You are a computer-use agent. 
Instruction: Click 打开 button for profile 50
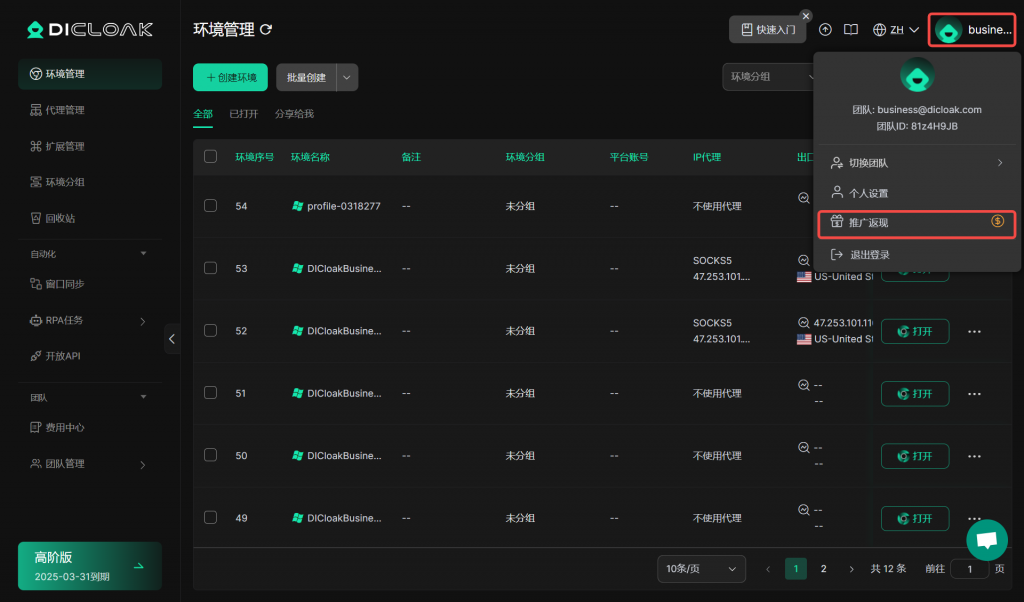click(x=914, y=456)
